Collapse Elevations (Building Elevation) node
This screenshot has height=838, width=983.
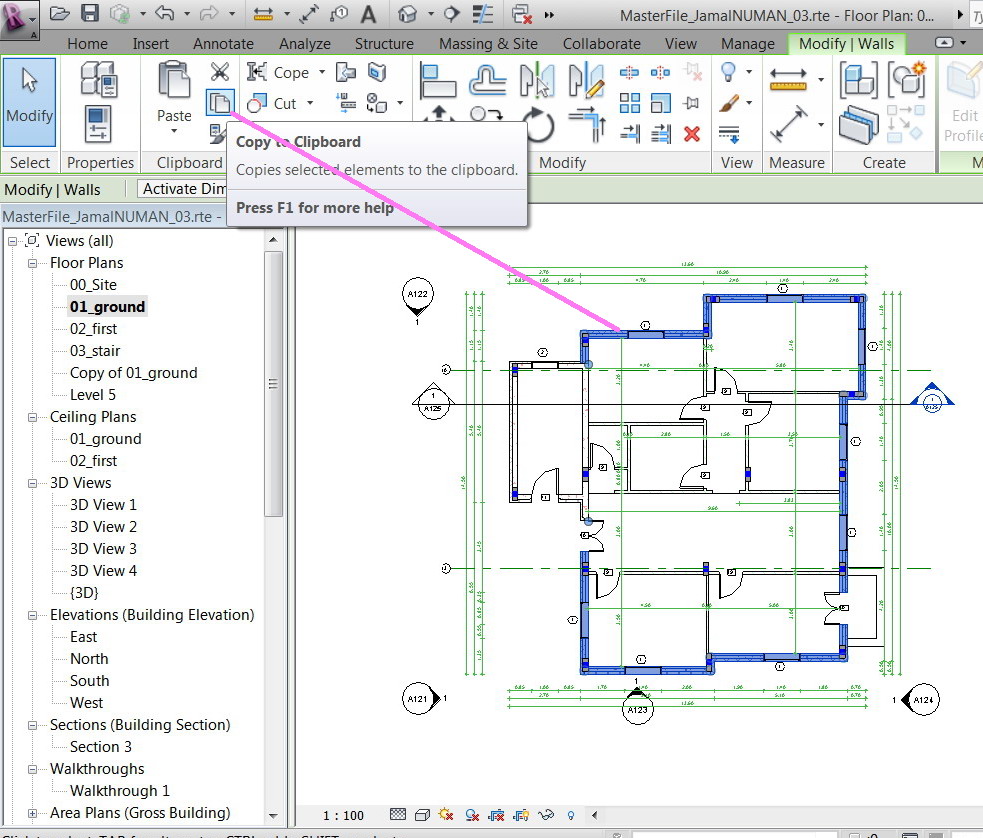pyautogui.click(x=32, y=615)
